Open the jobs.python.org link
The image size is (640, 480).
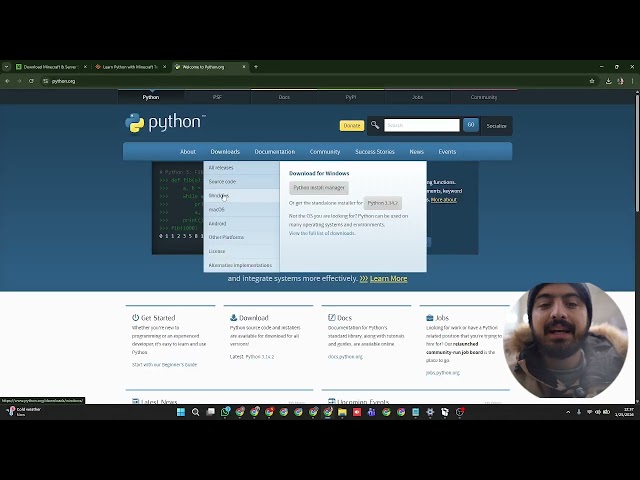442,373
